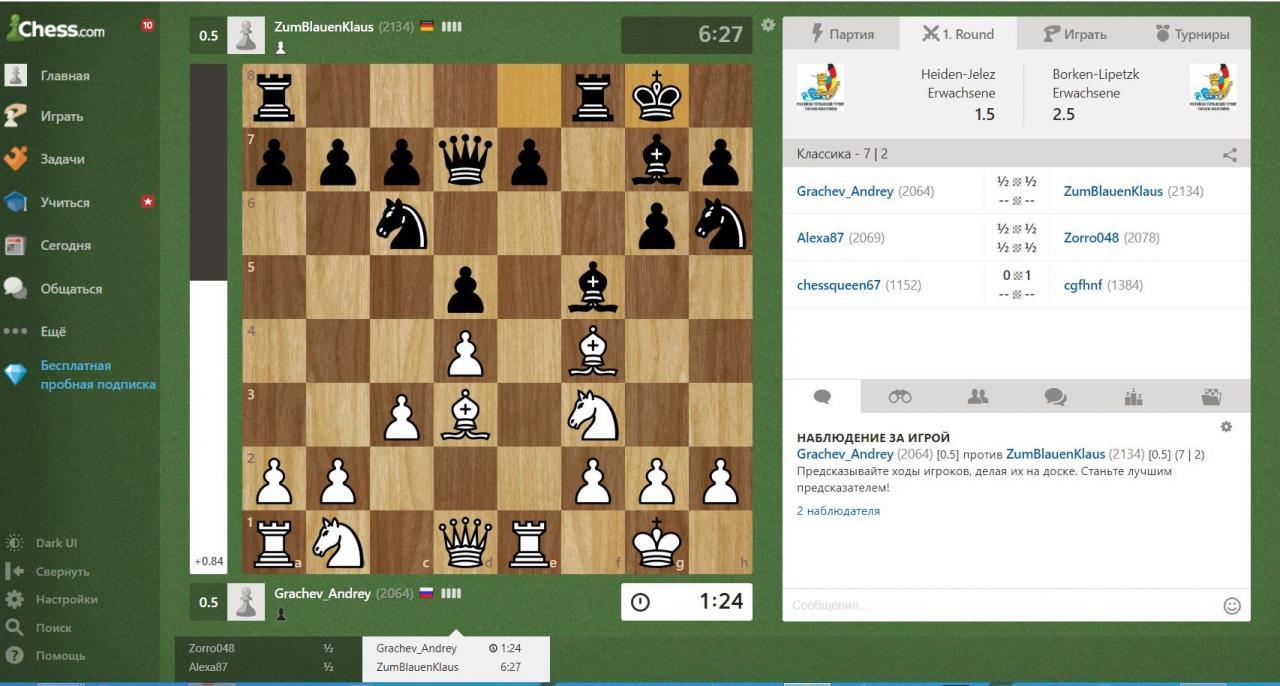The height and width of the screenshot is (686, 1280).
Task: Open Zorro048 profile in match list
Action: (x=1091, y=238)
